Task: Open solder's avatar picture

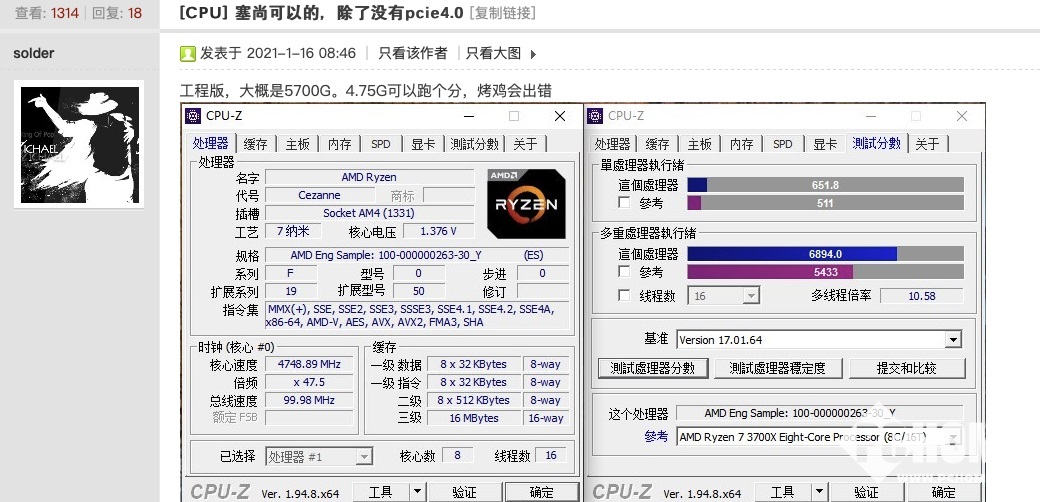Action: point(79,144)
